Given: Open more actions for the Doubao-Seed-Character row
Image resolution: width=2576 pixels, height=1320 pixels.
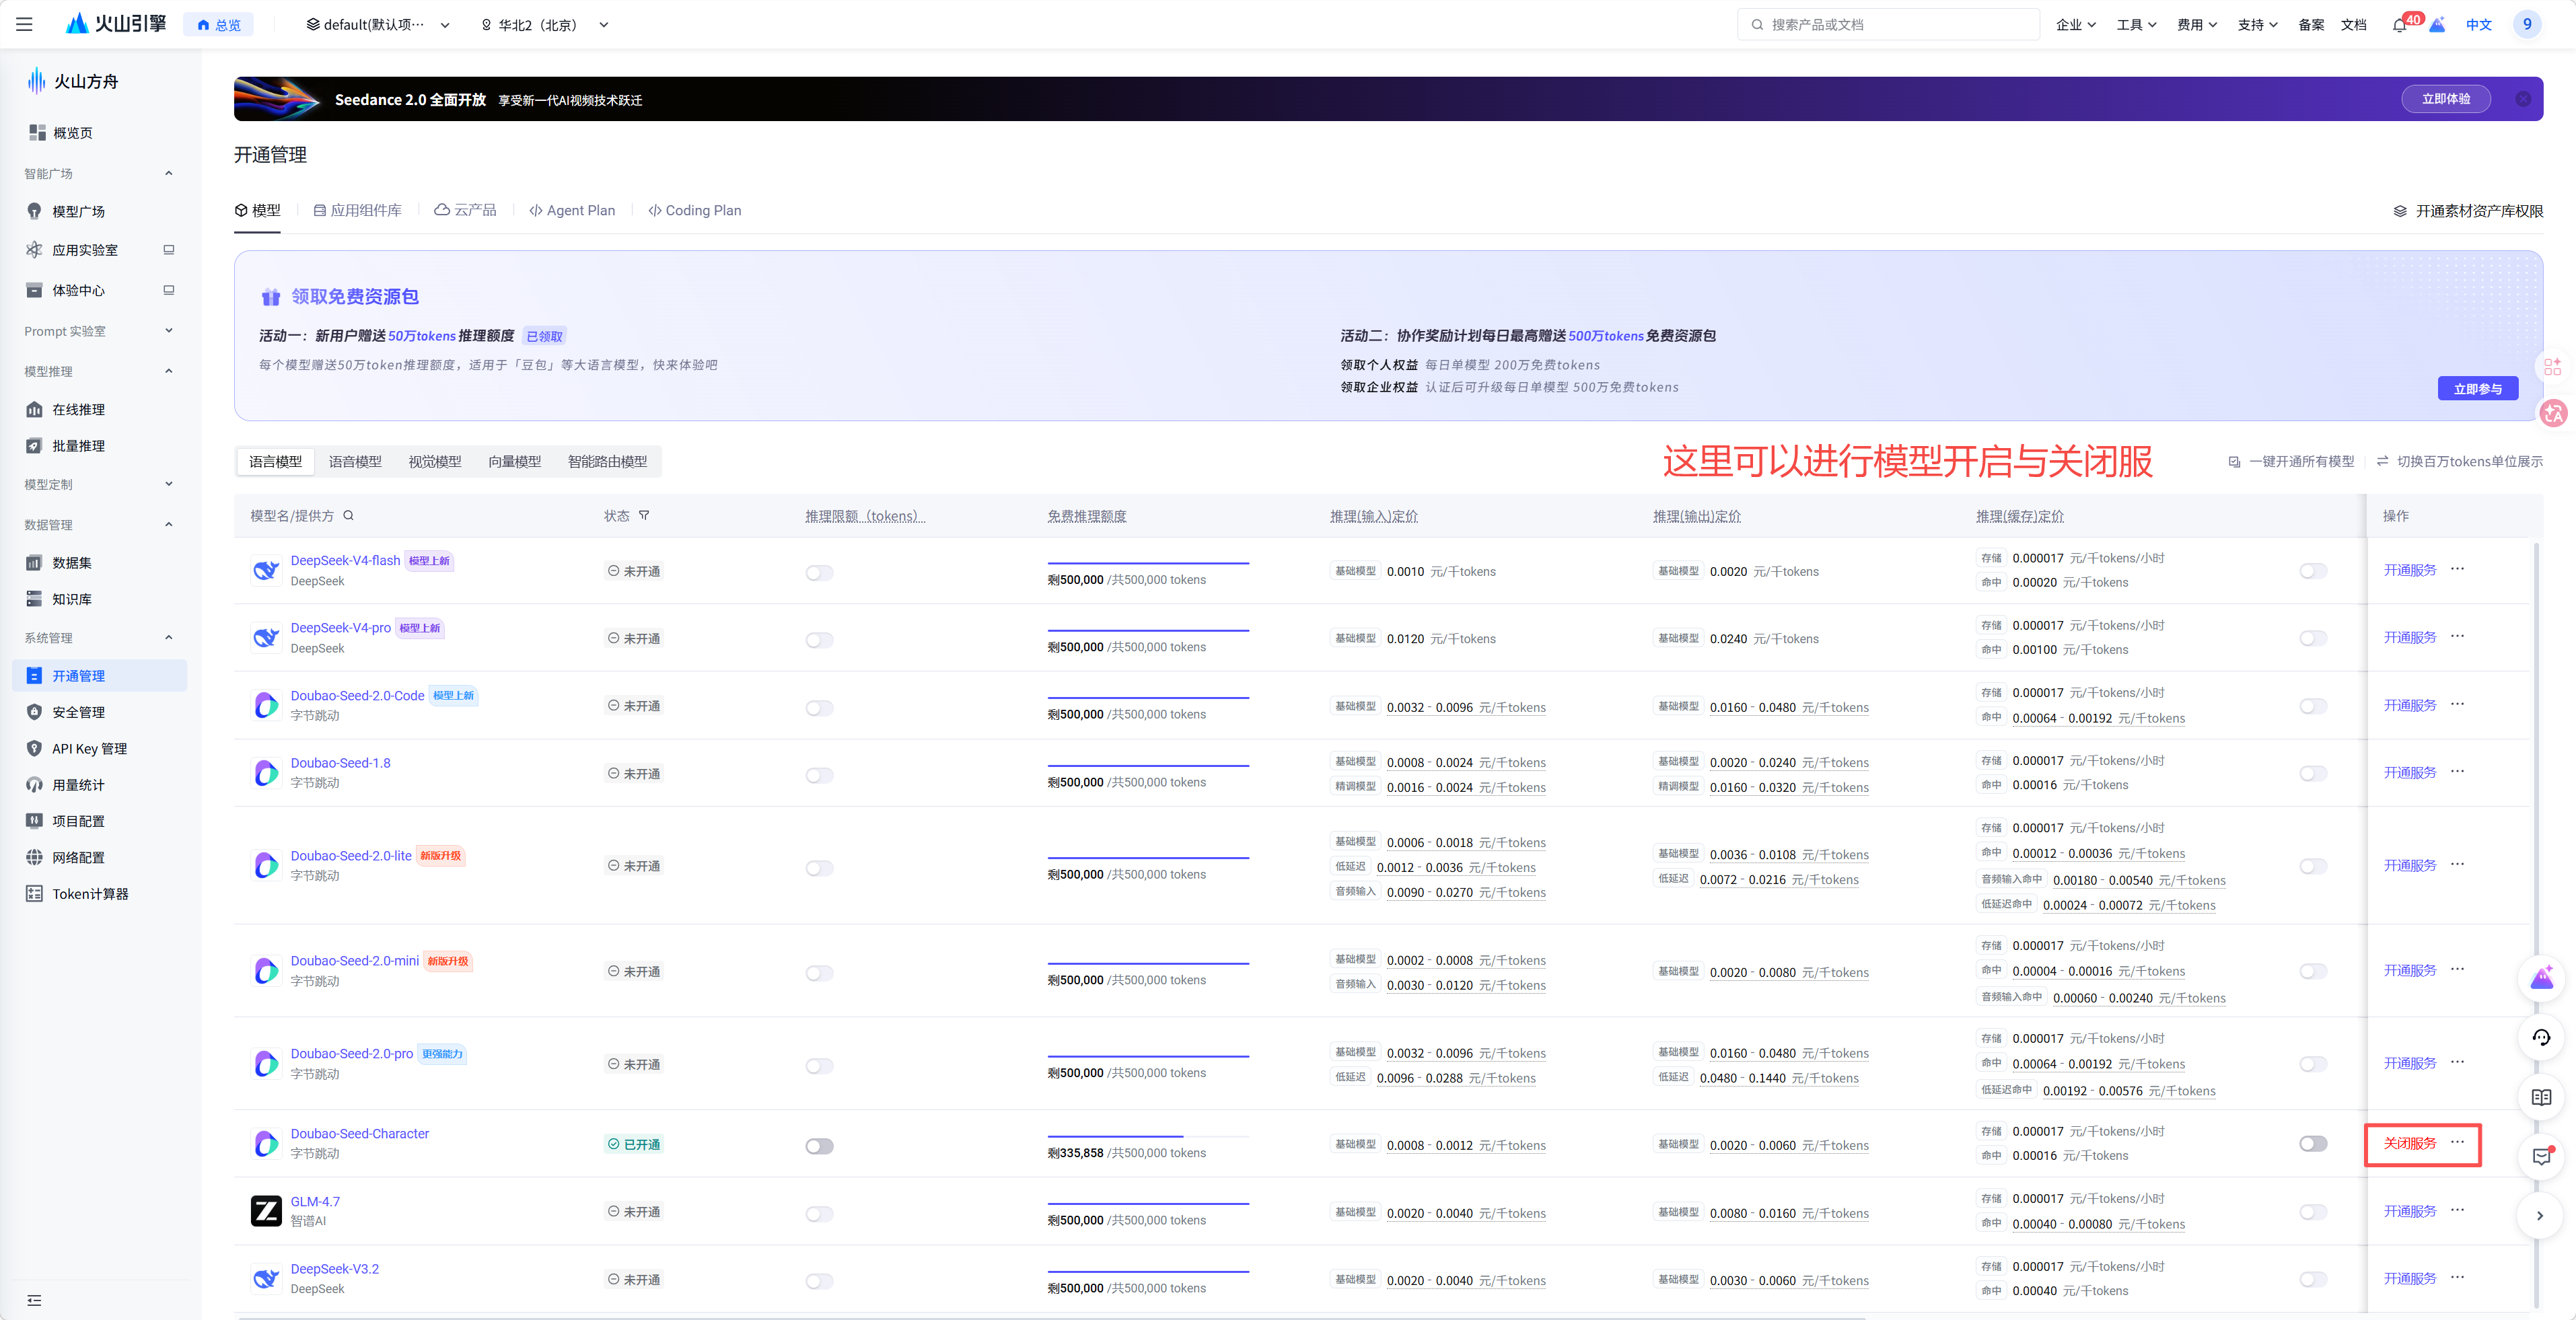Looking at the screenshot, I should click(2458, 1142).
